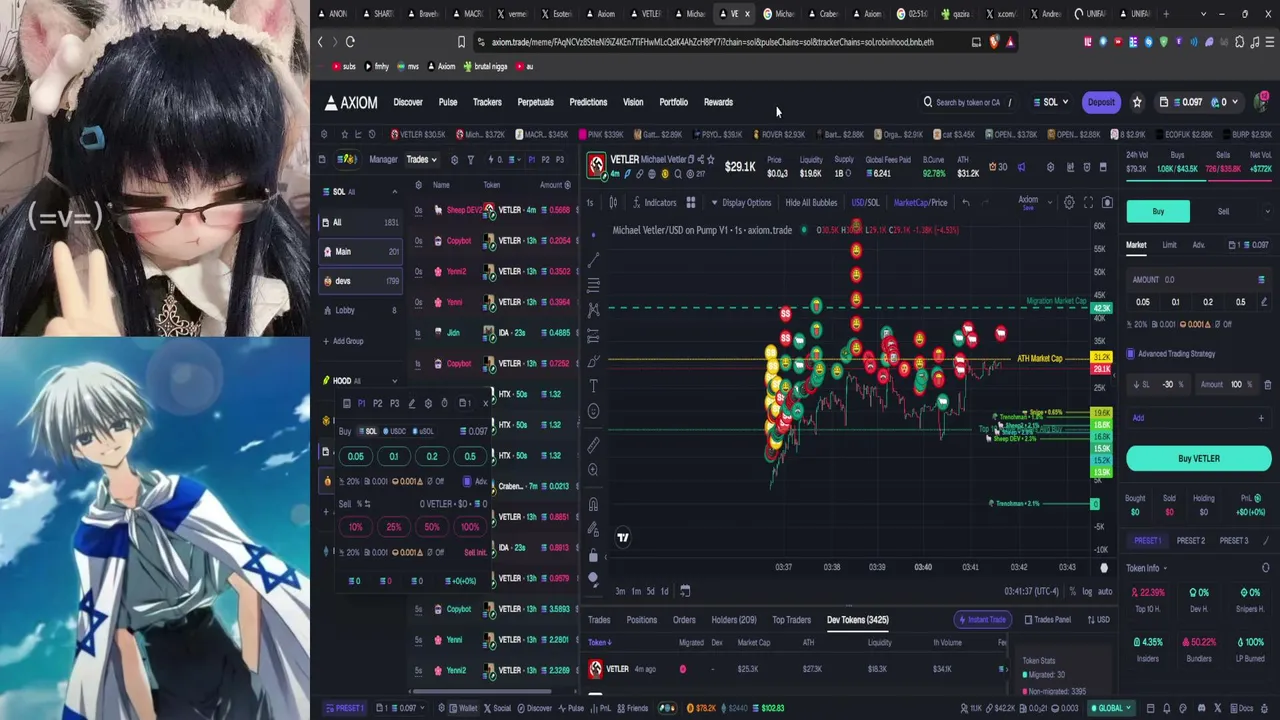Enable the Advanced Trading Strategy checkbox
The height and width of the screenshot is (720, 1280).
click(x=1131, y=354)
